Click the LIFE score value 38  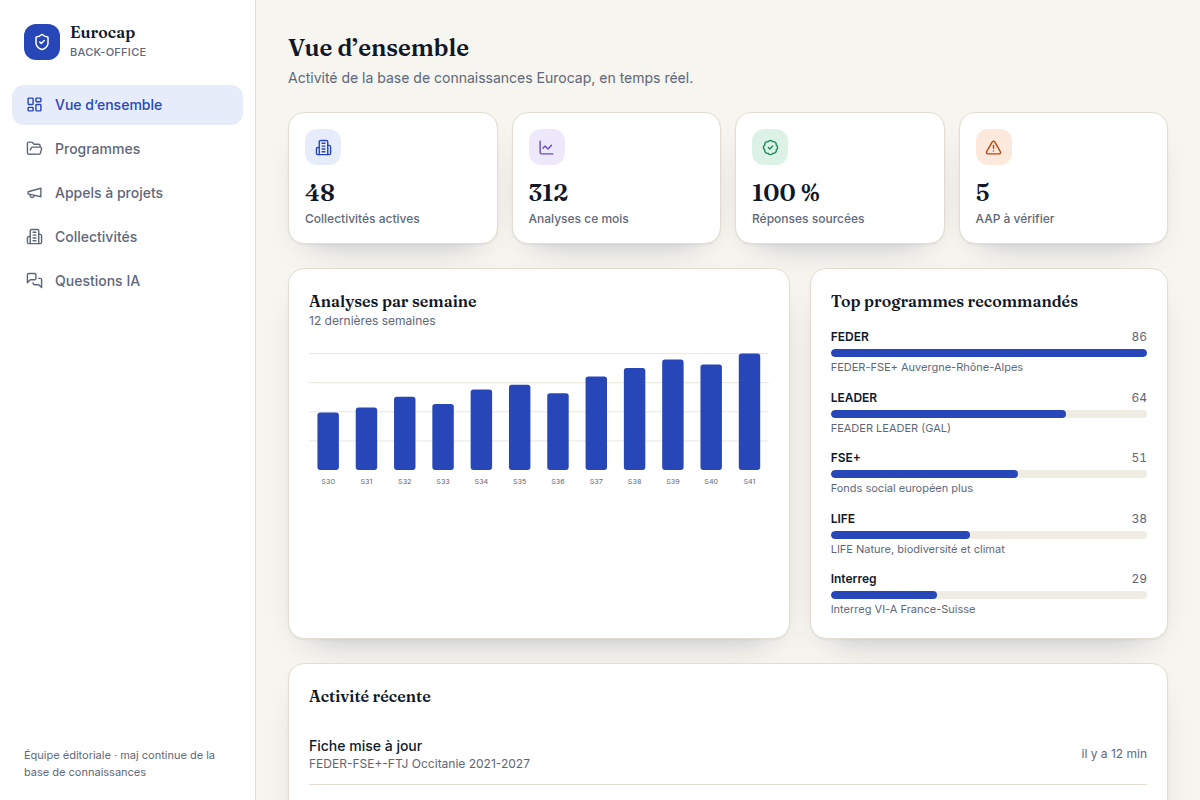coord(1139,519)
